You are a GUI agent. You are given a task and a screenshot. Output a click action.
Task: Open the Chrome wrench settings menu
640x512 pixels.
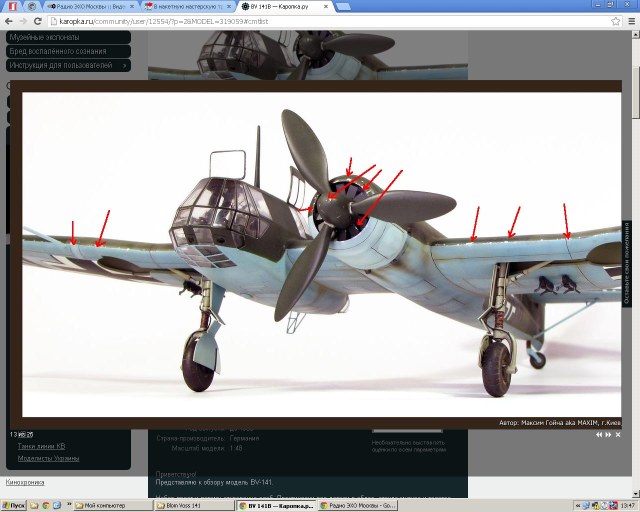click(x=630, y=20)
